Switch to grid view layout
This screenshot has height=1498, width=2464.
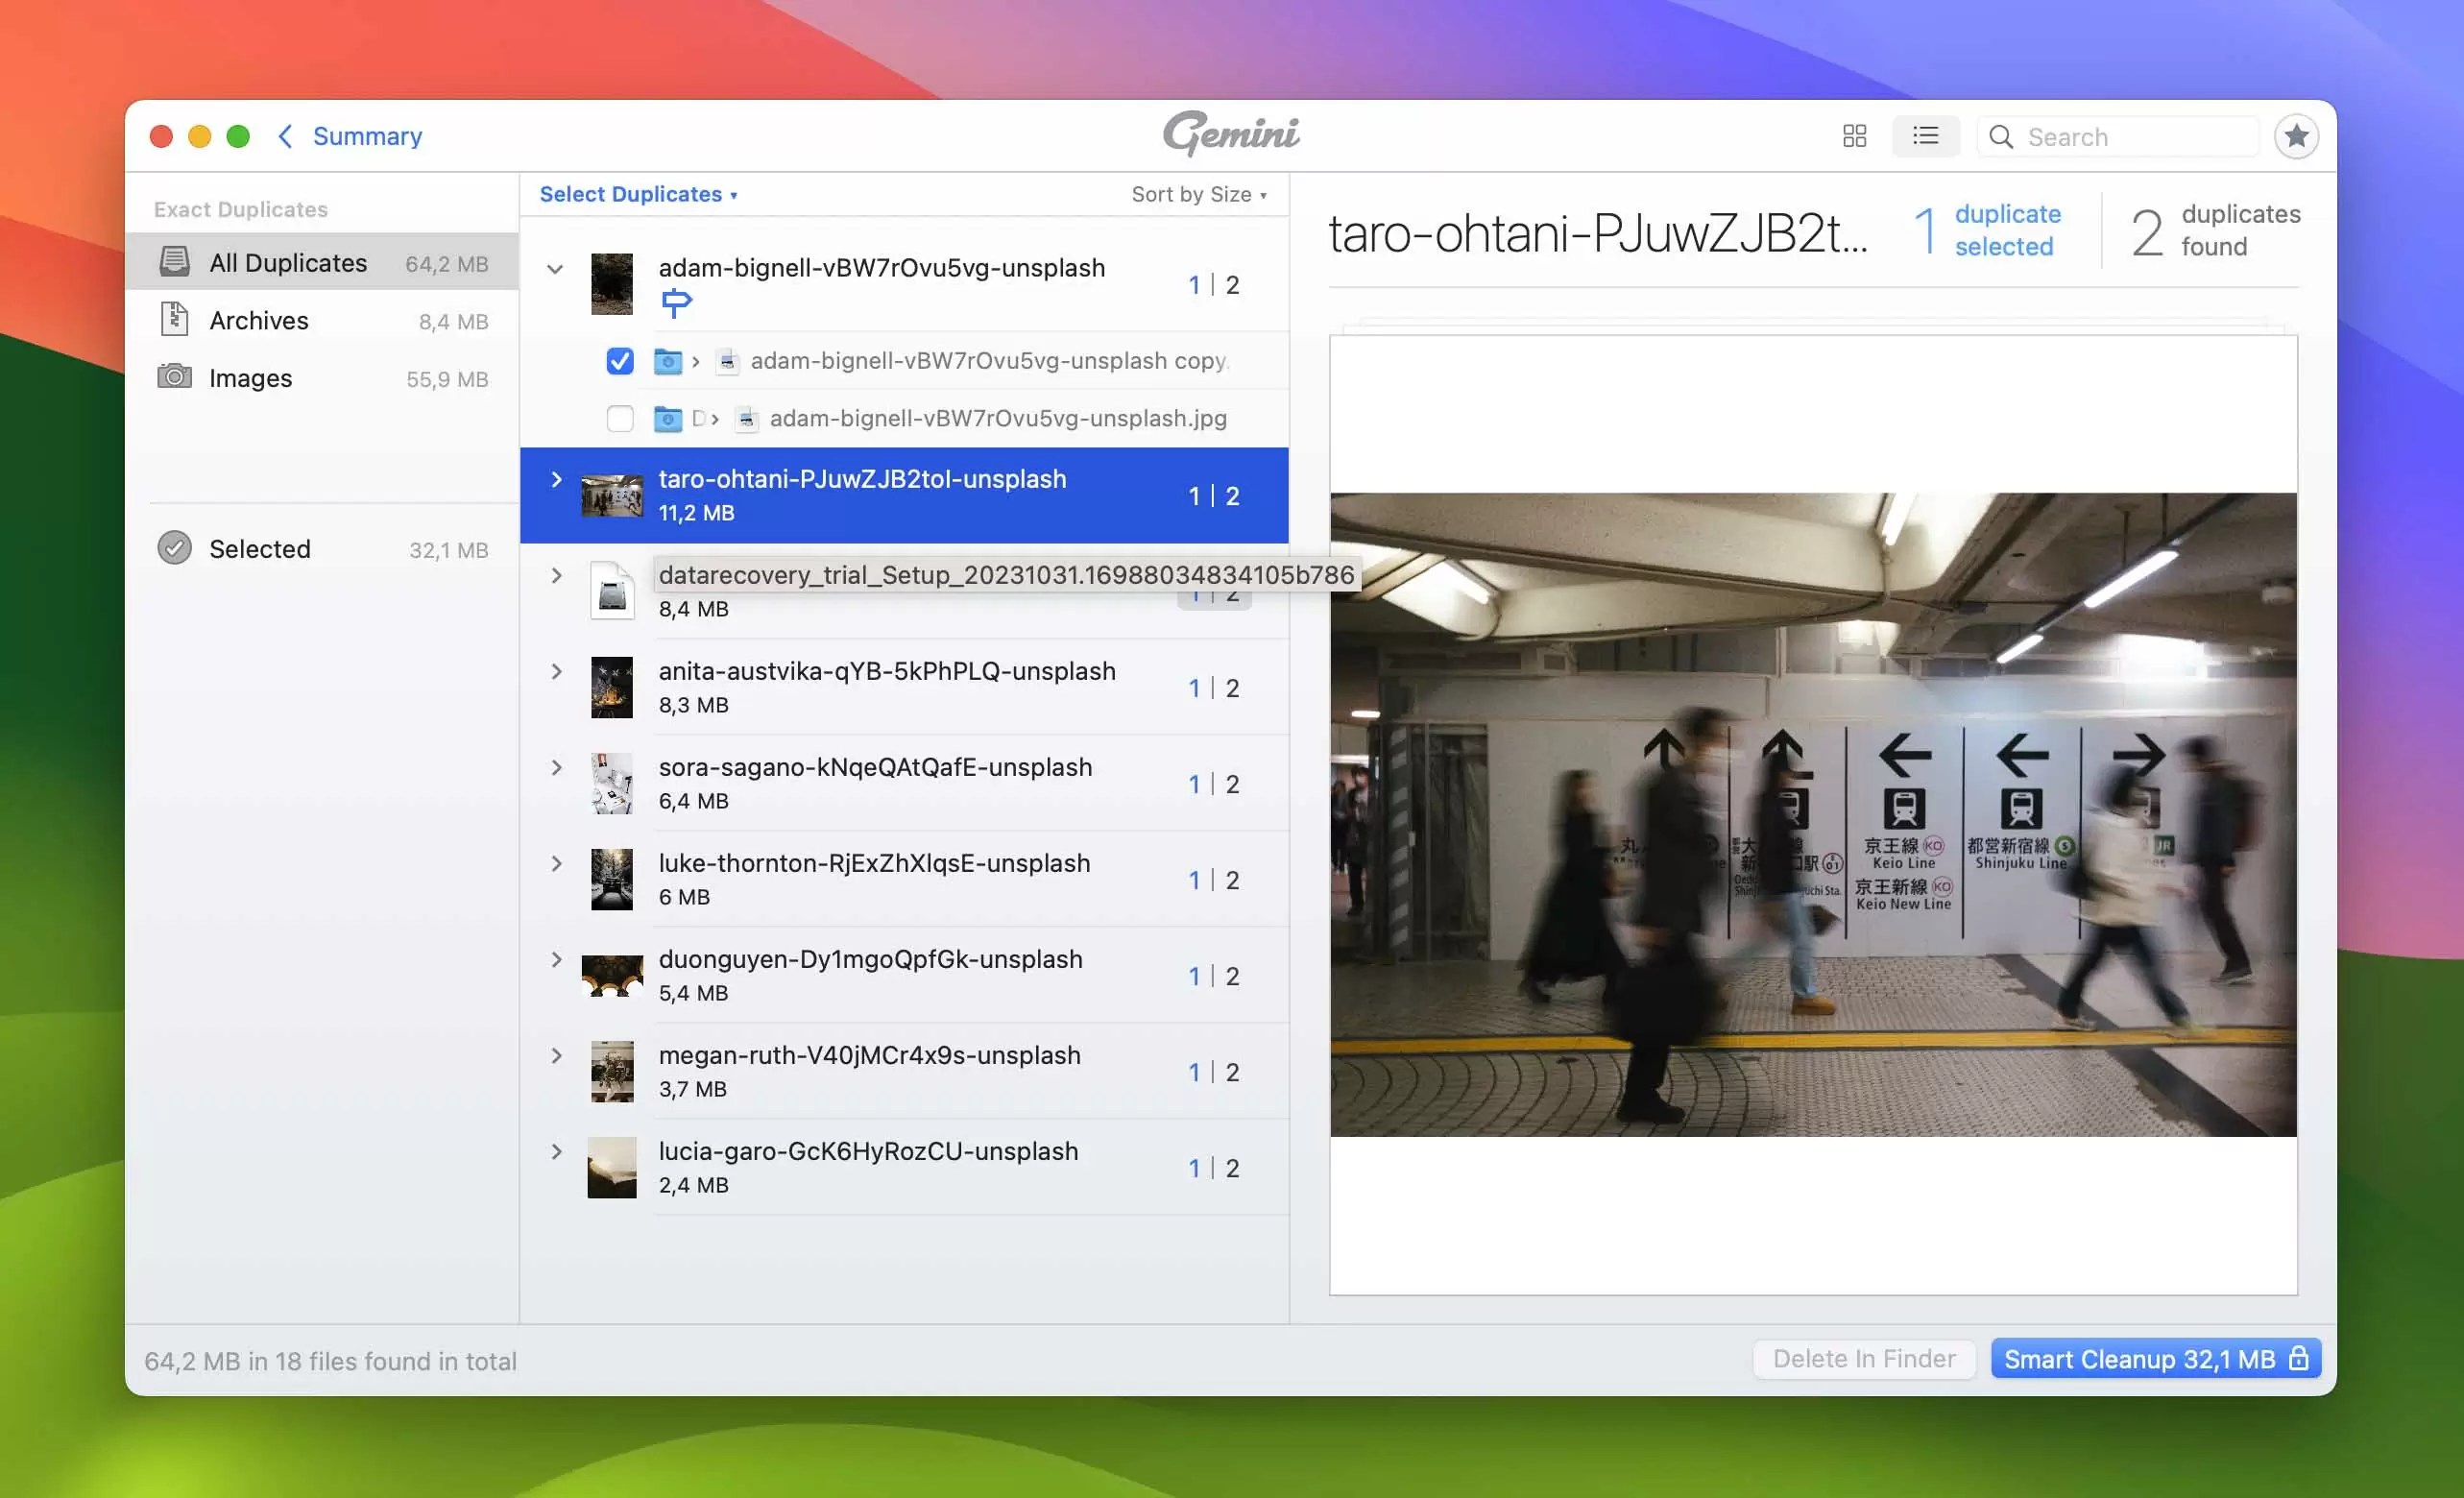[x=1854, y=136]
